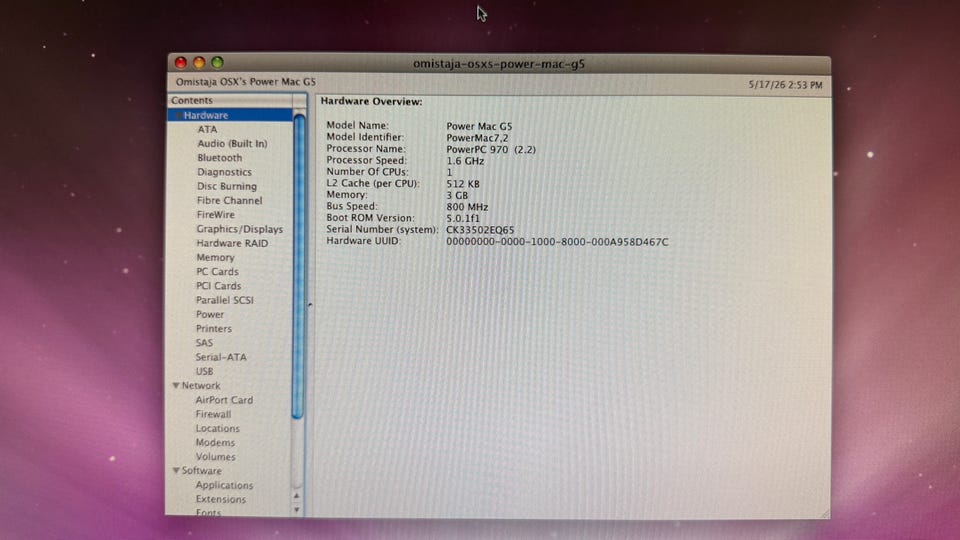Select the Software category label
Viewport: 960px width, 540px height.
[201, 471]
